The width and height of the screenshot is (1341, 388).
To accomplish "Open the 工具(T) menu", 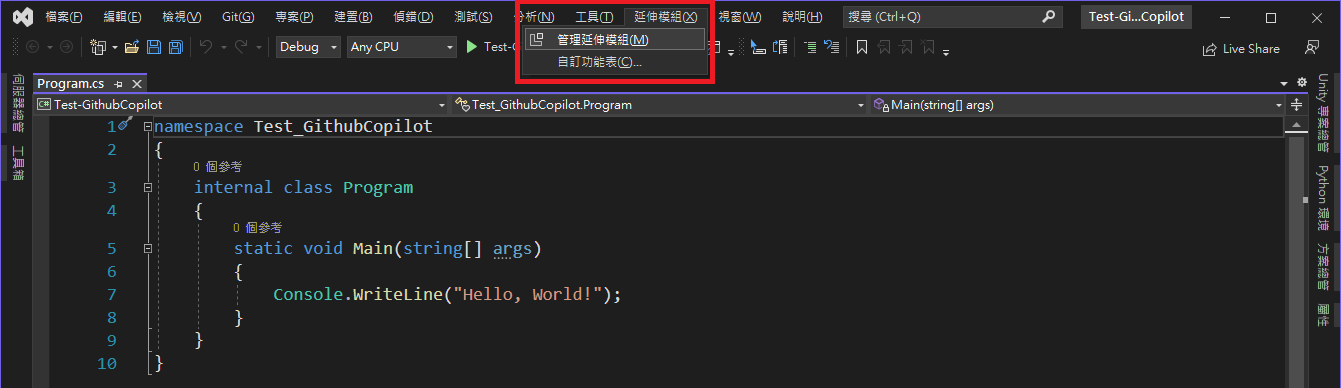I will [594, 17].
